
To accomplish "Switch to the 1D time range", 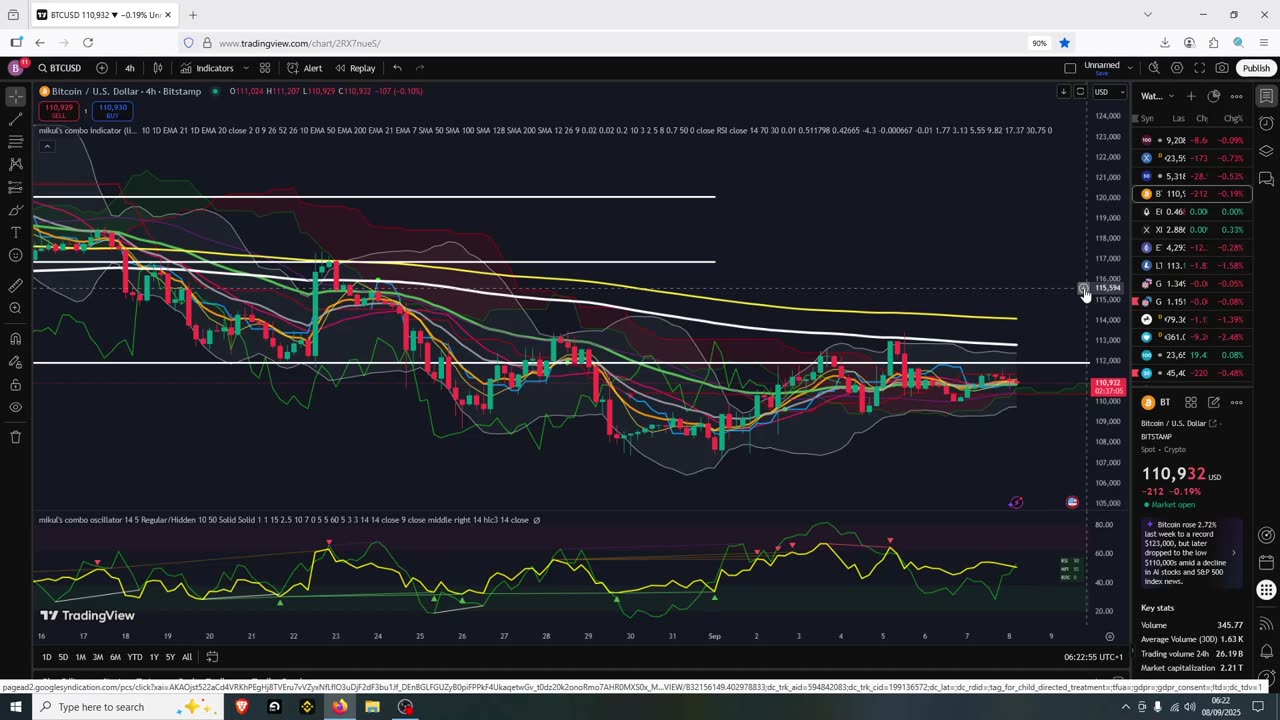I will point(47,657).
